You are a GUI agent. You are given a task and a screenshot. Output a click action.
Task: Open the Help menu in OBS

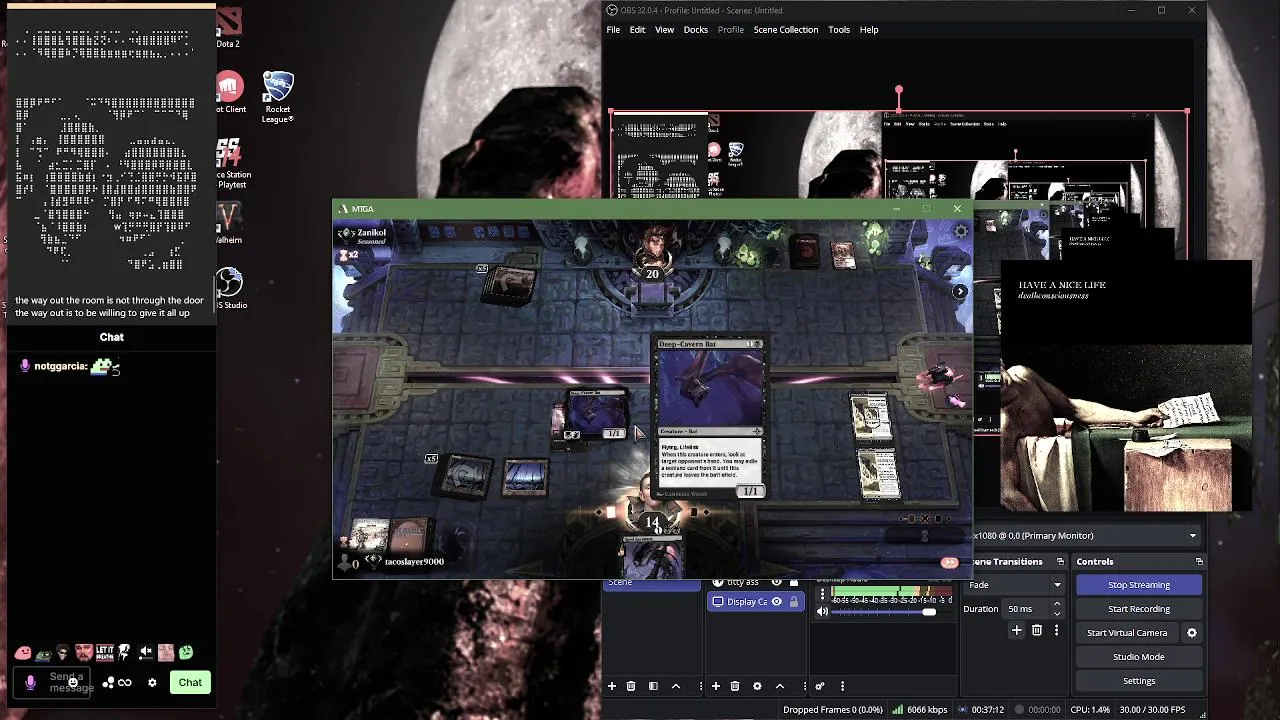pyautogui.click(x=869, y=30)
